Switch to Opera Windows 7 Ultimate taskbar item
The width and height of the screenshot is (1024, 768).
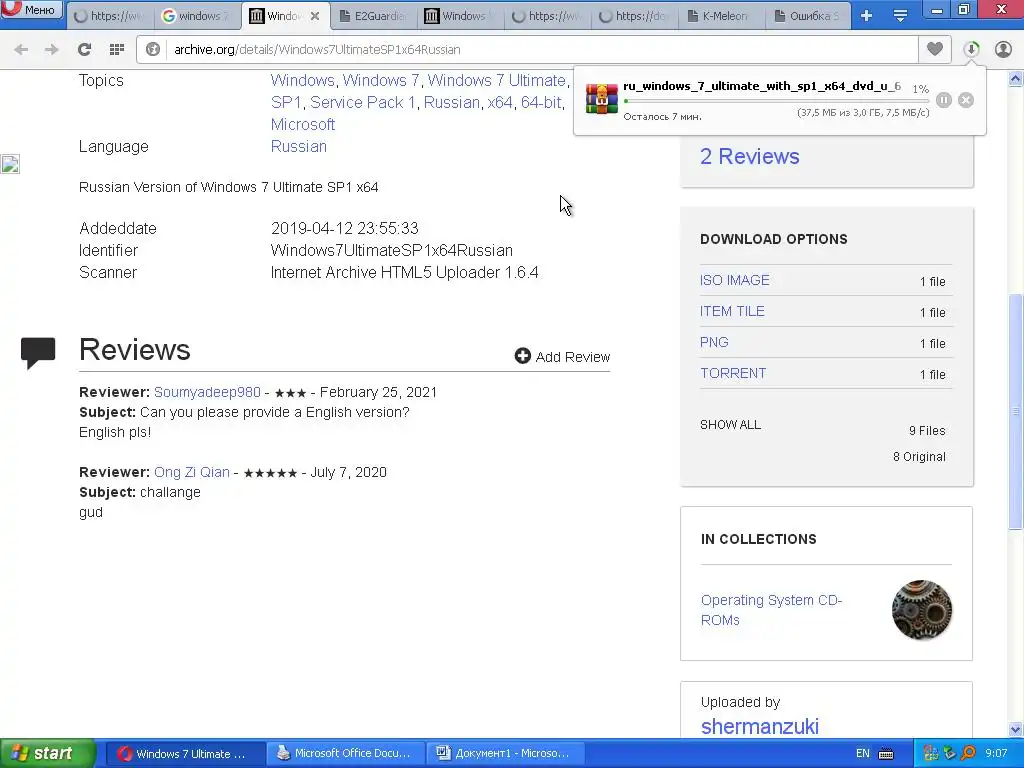(x=185, y=754)
